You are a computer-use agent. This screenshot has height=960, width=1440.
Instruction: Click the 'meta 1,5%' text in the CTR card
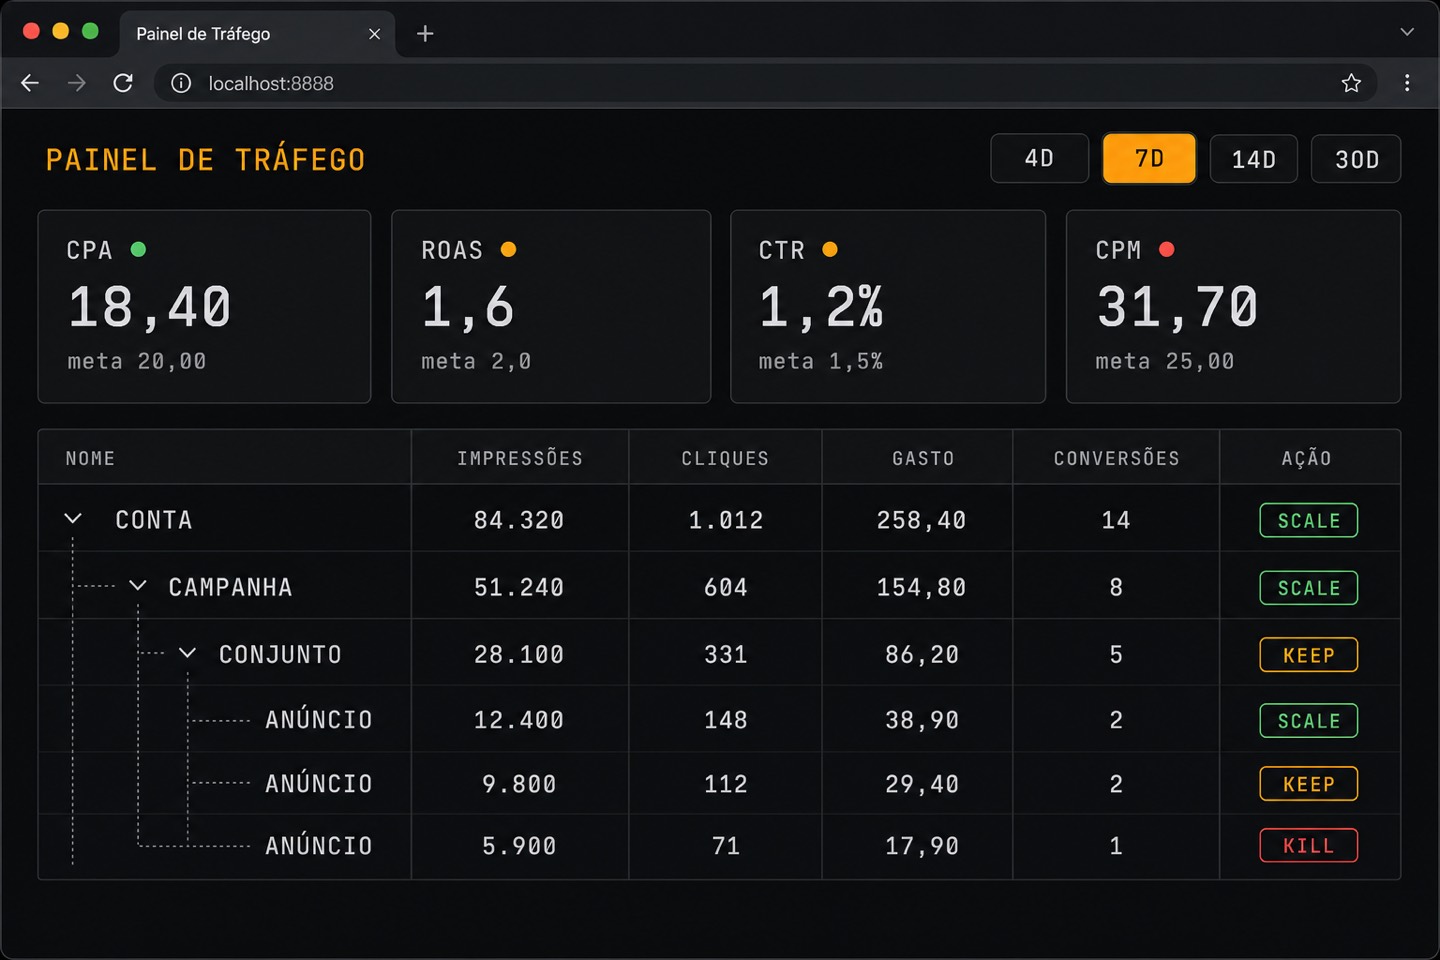pos(821,361)
